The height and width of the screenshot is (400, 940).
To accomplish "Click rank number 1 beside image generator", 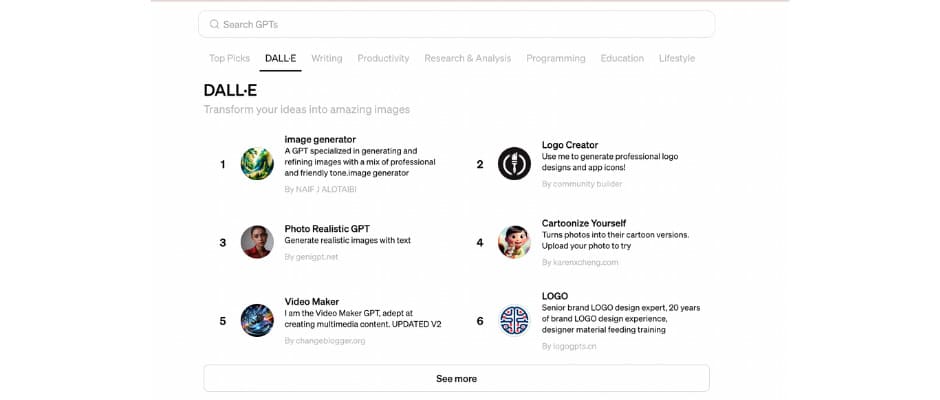I will tap(222, 164).
